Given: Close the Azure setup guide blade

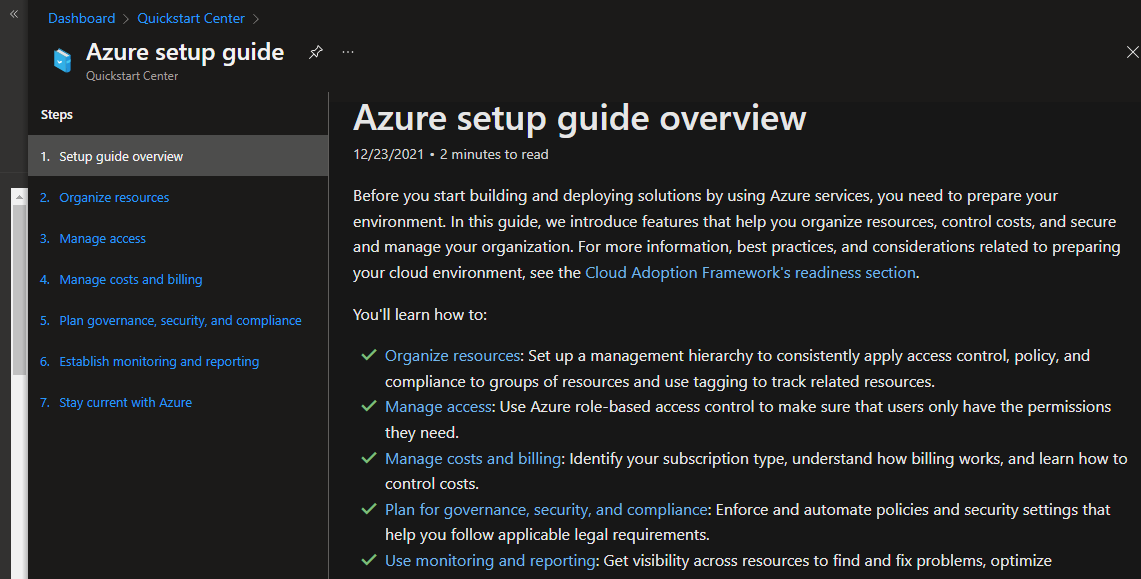Looking at the screenshot, I should [1132, 53].
